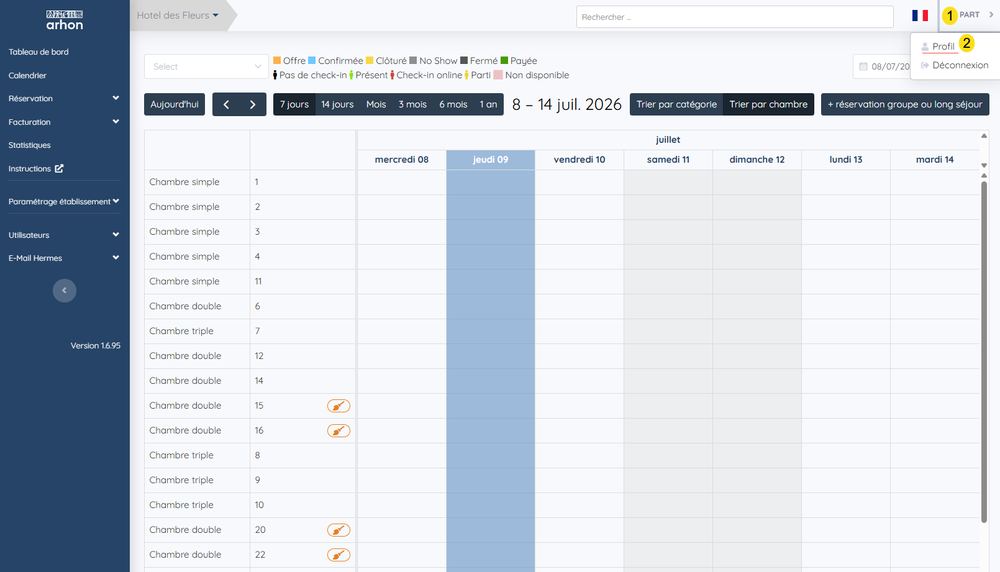This screenshot has height=572, width=1000.
Task: Click the samedi 11 column header
Action: [x=668, y=159]
